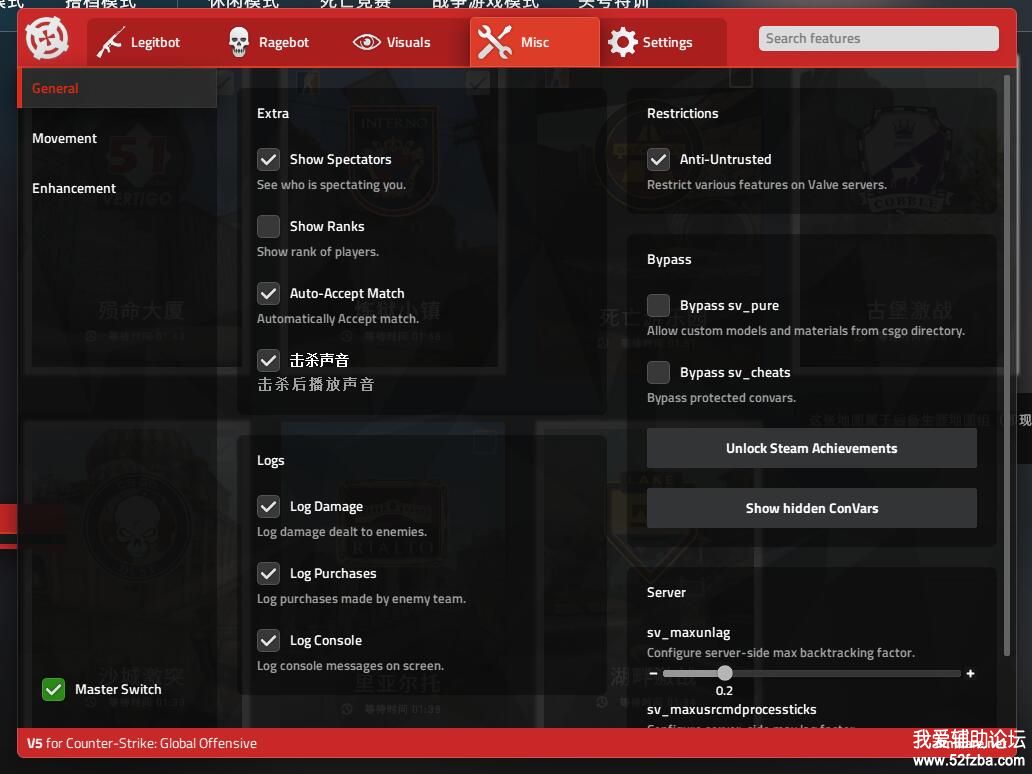Click the crosshair logo icon
Image resolution: width=1032 pixels, height=774 pixels.
coord(47,38)
